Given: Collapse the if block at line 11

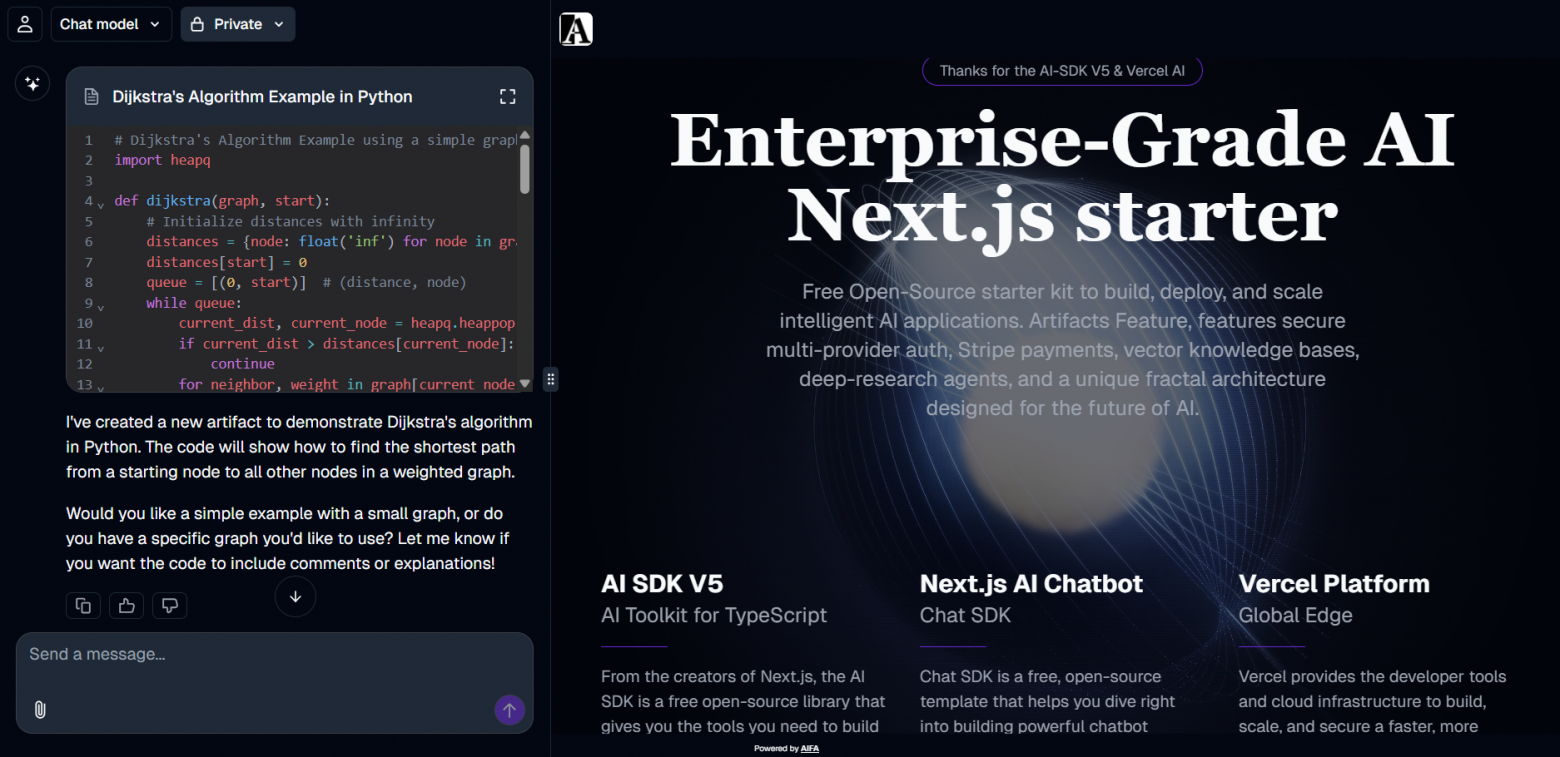Looking at the screenshot, I should click(101, 347).
